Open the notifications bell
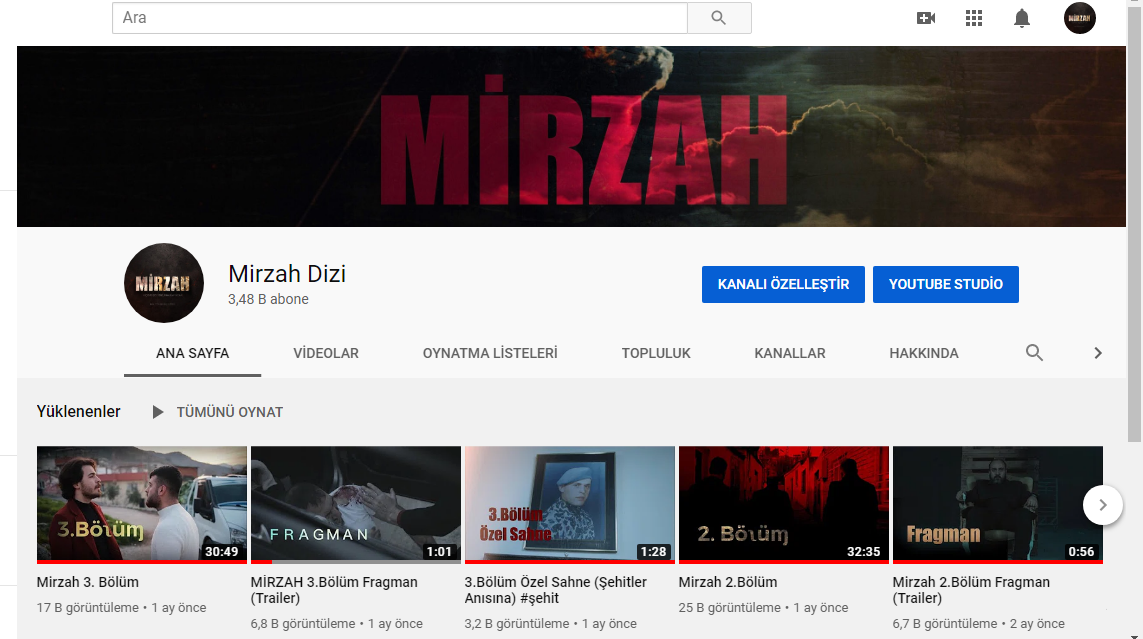The image size is (1143, 639). pyautogui.click(x=1022, y=18)
